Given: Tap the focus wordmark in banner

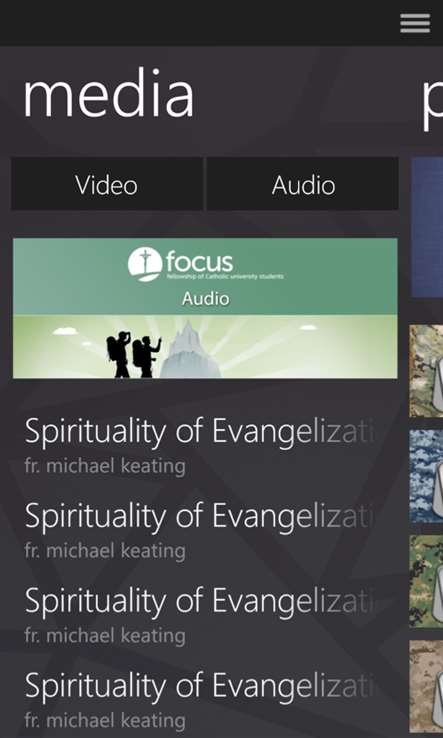Looking at the screenshot, I should pos(199,263).
